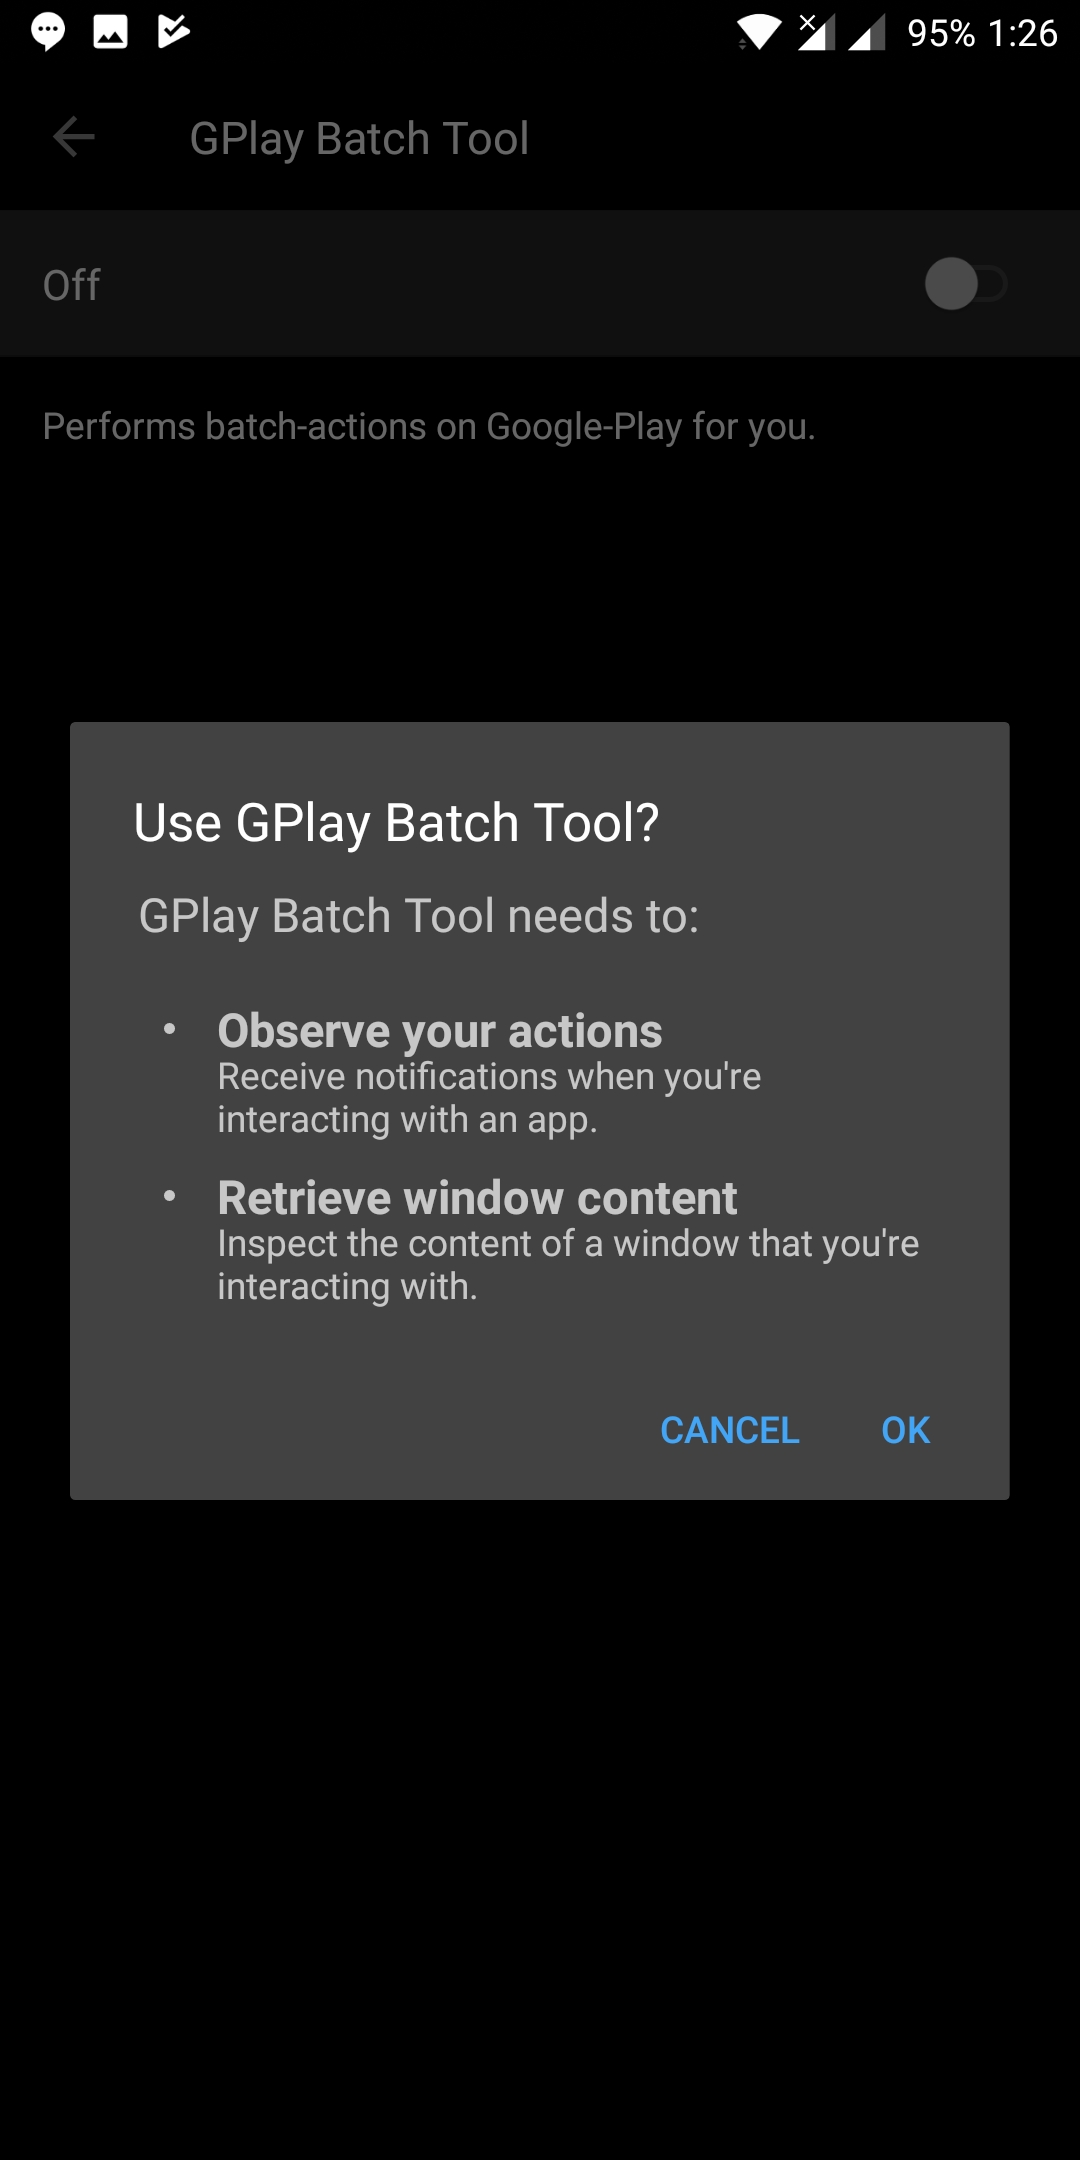The width and height of the screenshot is (1080, 2160).
Task: Tap the signal icon marked with X
Action: pyautogui.click(x=816, y=32)
